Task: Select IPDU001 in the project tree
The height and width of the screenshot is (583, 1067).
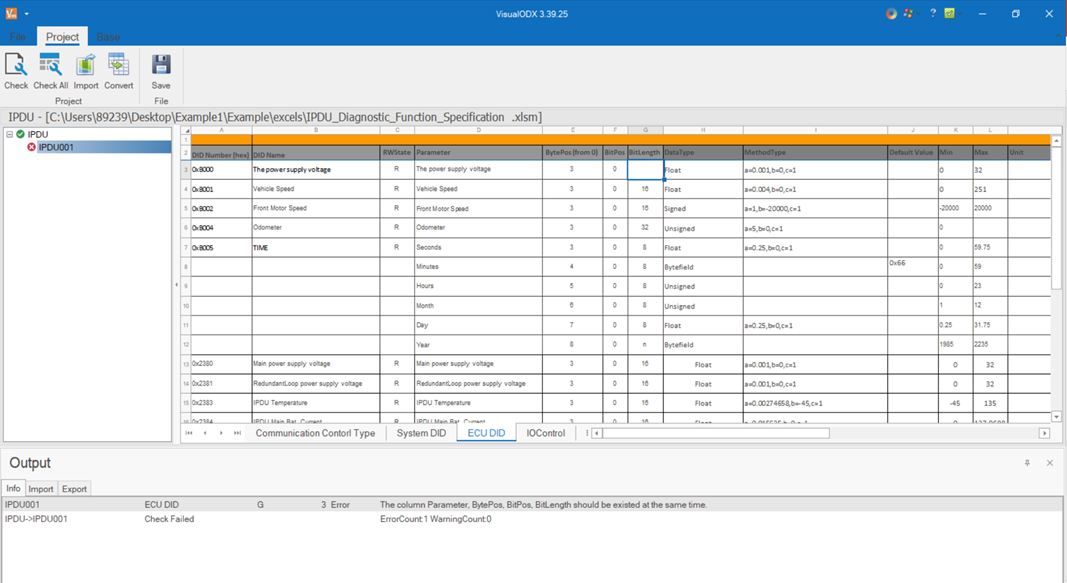Action: [56, 147]
